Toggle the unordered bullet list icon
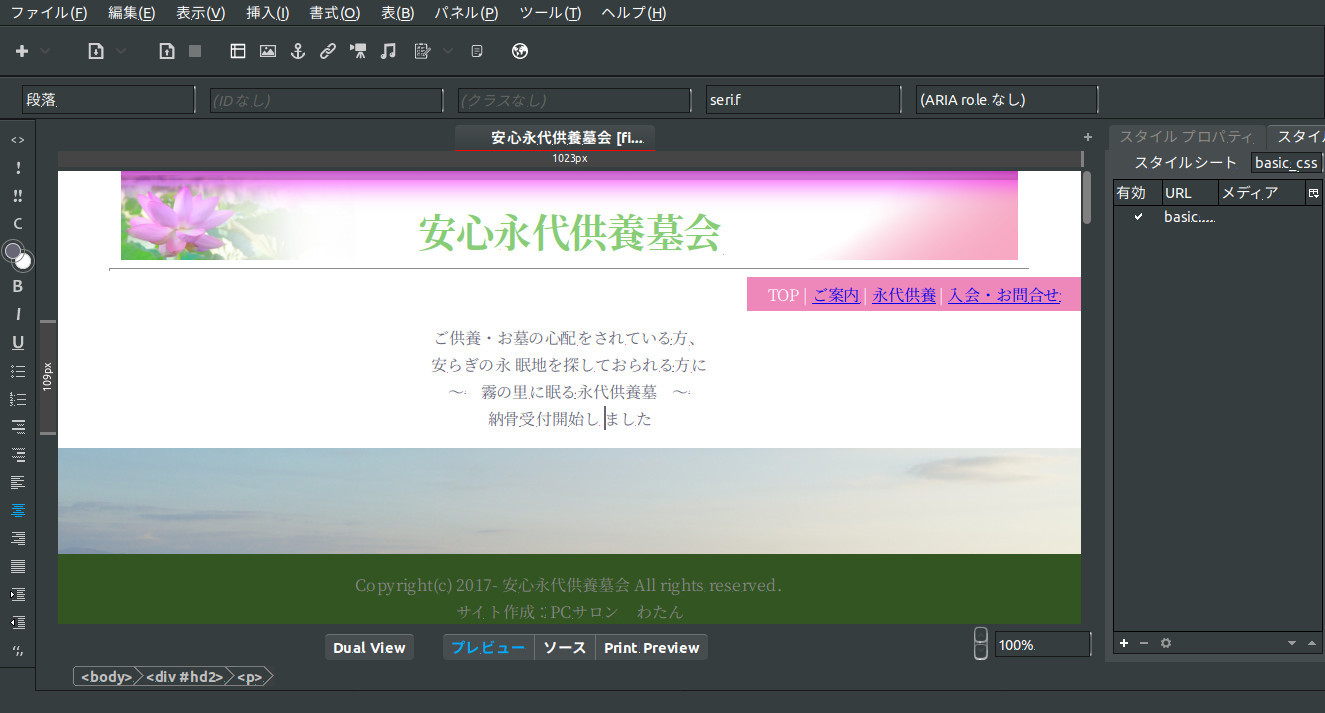The height and width of the screenshot is (713, 1325). pos(18,370)
